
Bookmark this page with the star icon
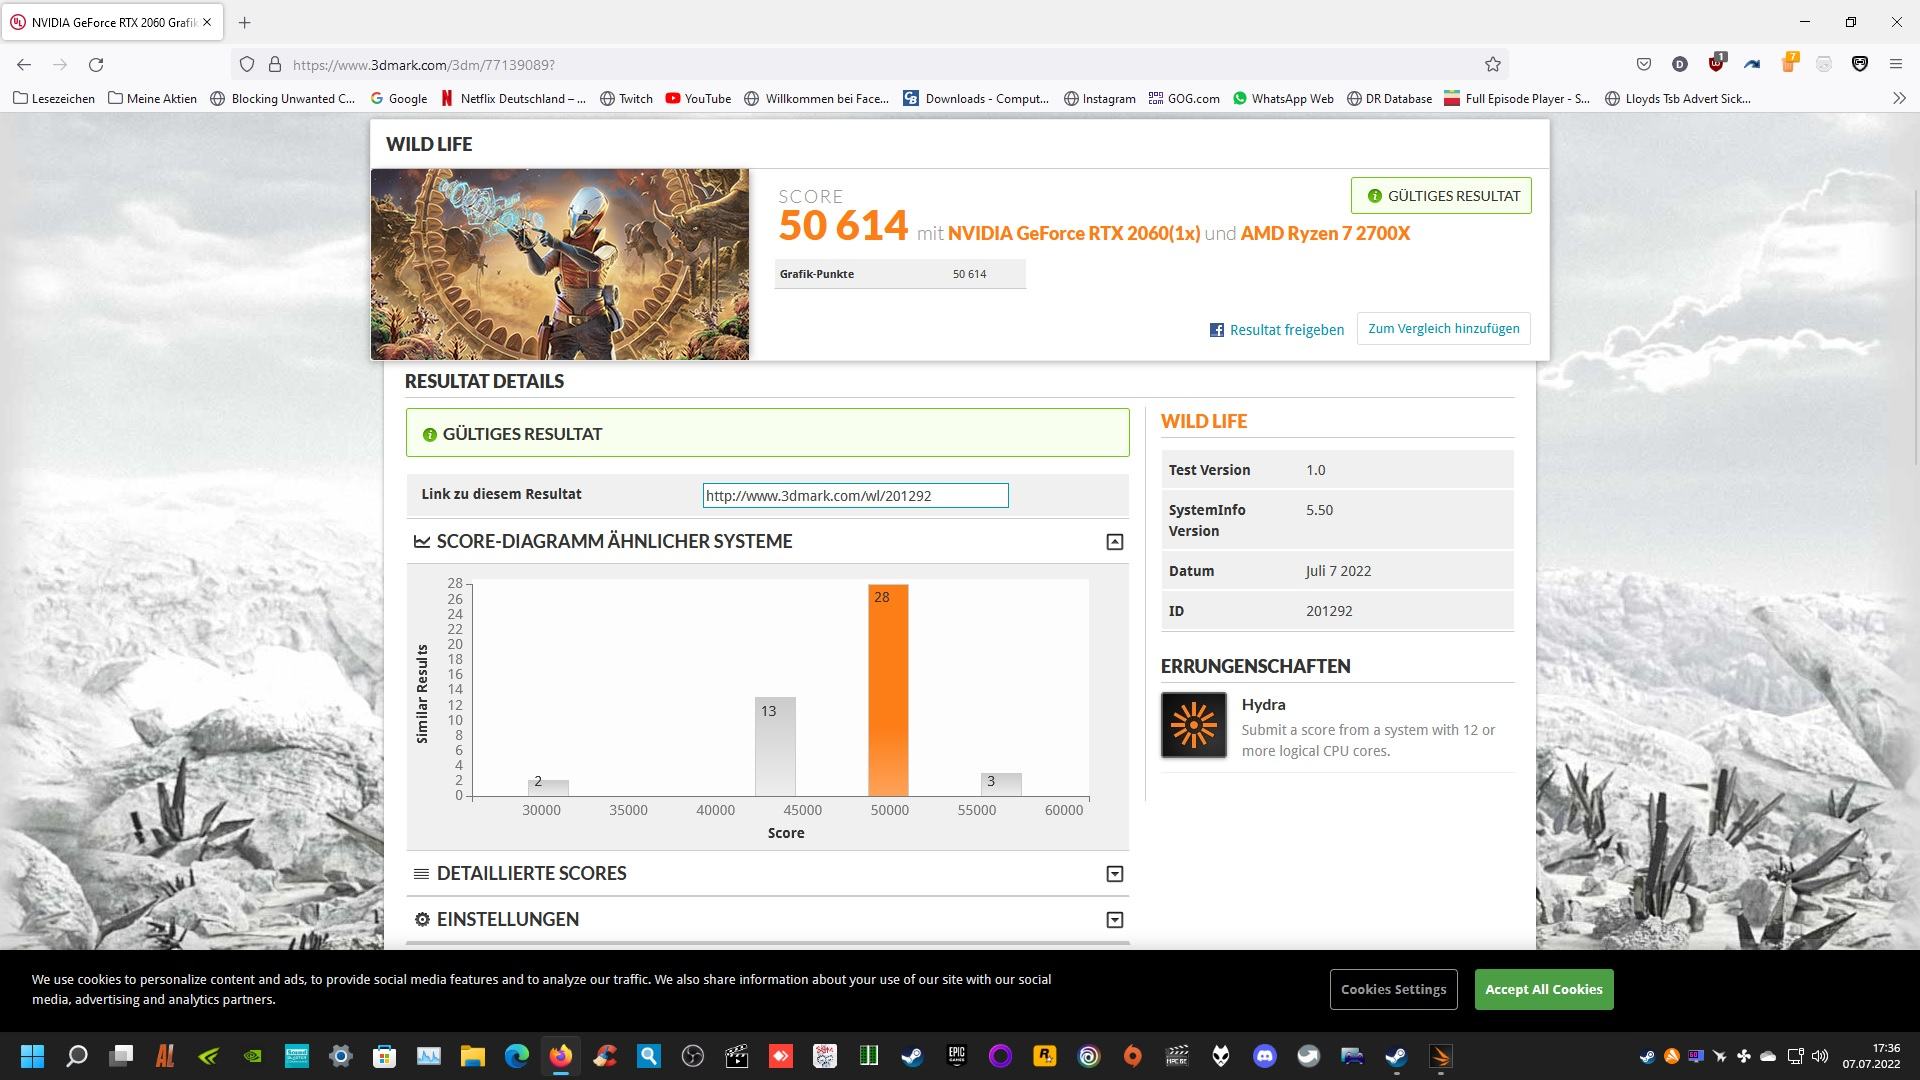(x=1492, y=64)
